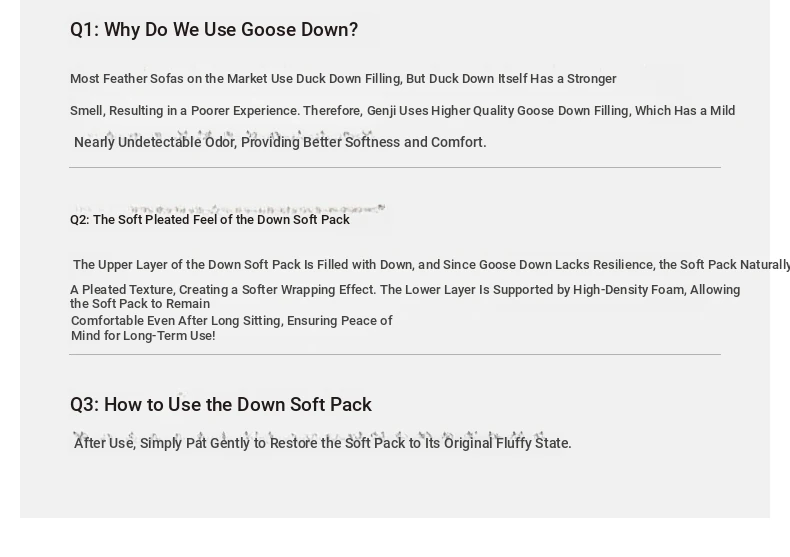Click the line Comfortable Even After Long Sitting
The image size is (790, 557).
[x=232, y=321]
